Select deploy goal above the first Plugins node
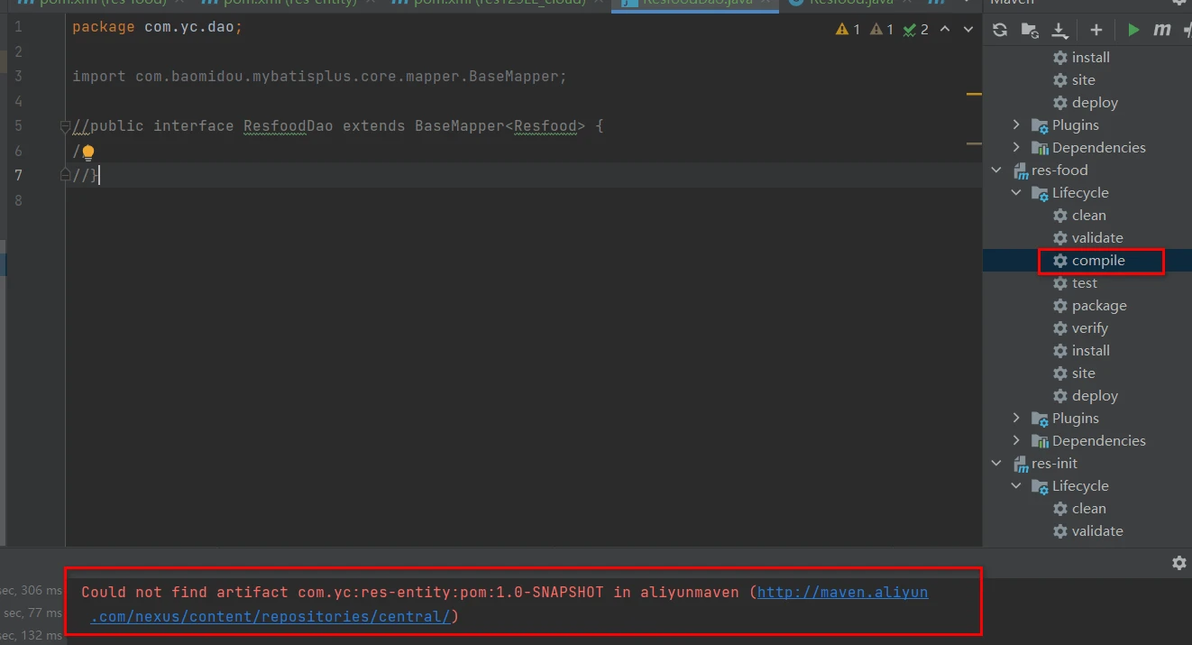The image size is (1192, 645). (1095, 103)
